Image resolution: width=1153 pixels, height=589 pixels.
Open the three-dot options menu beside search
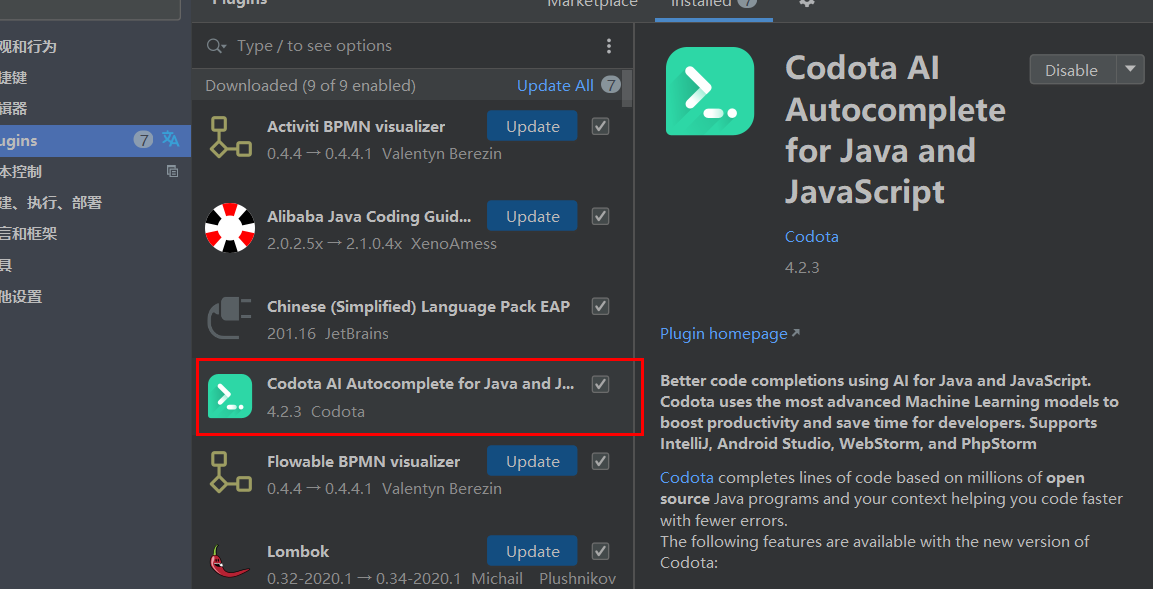609,46
